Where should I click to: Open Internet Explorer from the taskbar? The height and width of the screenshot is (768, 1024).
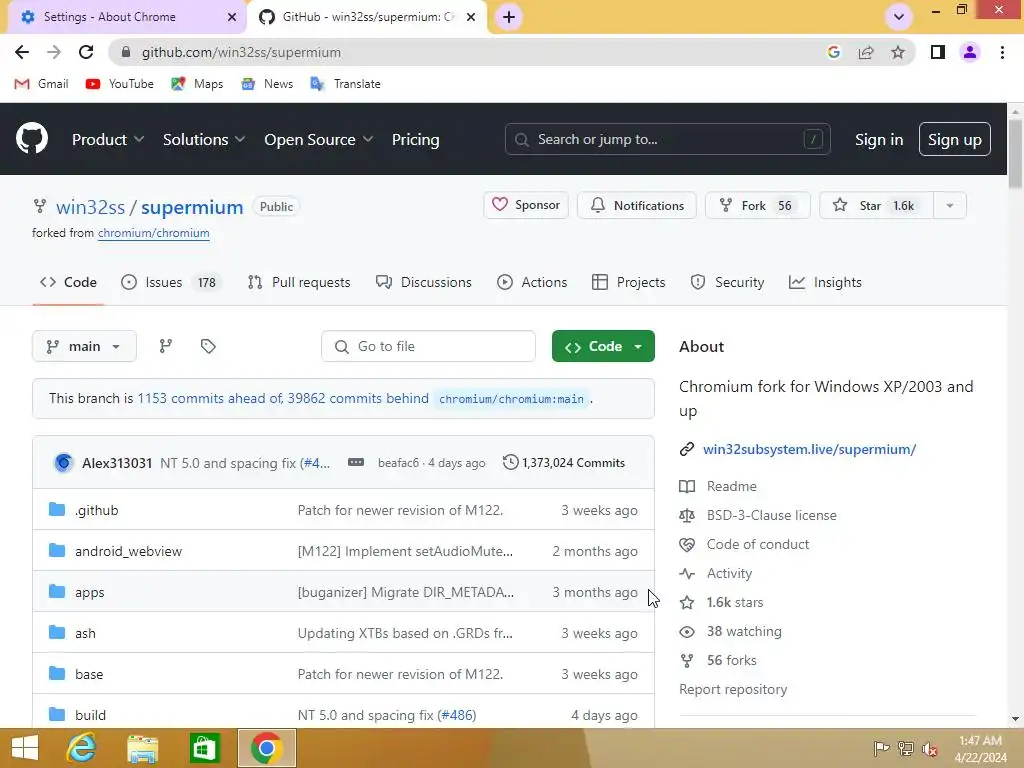pyautogui.click(x=81, y=748)
